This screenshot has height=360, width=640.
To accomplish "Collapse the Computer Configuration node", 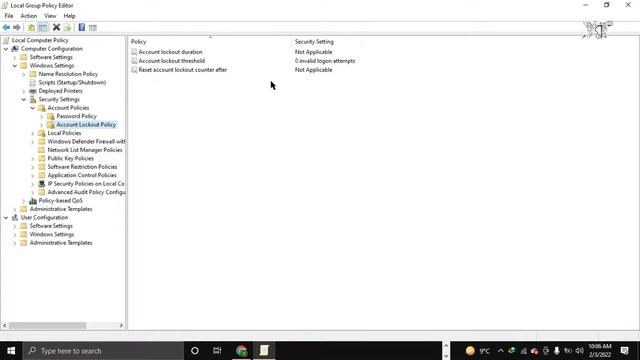I will coord(6,49).
